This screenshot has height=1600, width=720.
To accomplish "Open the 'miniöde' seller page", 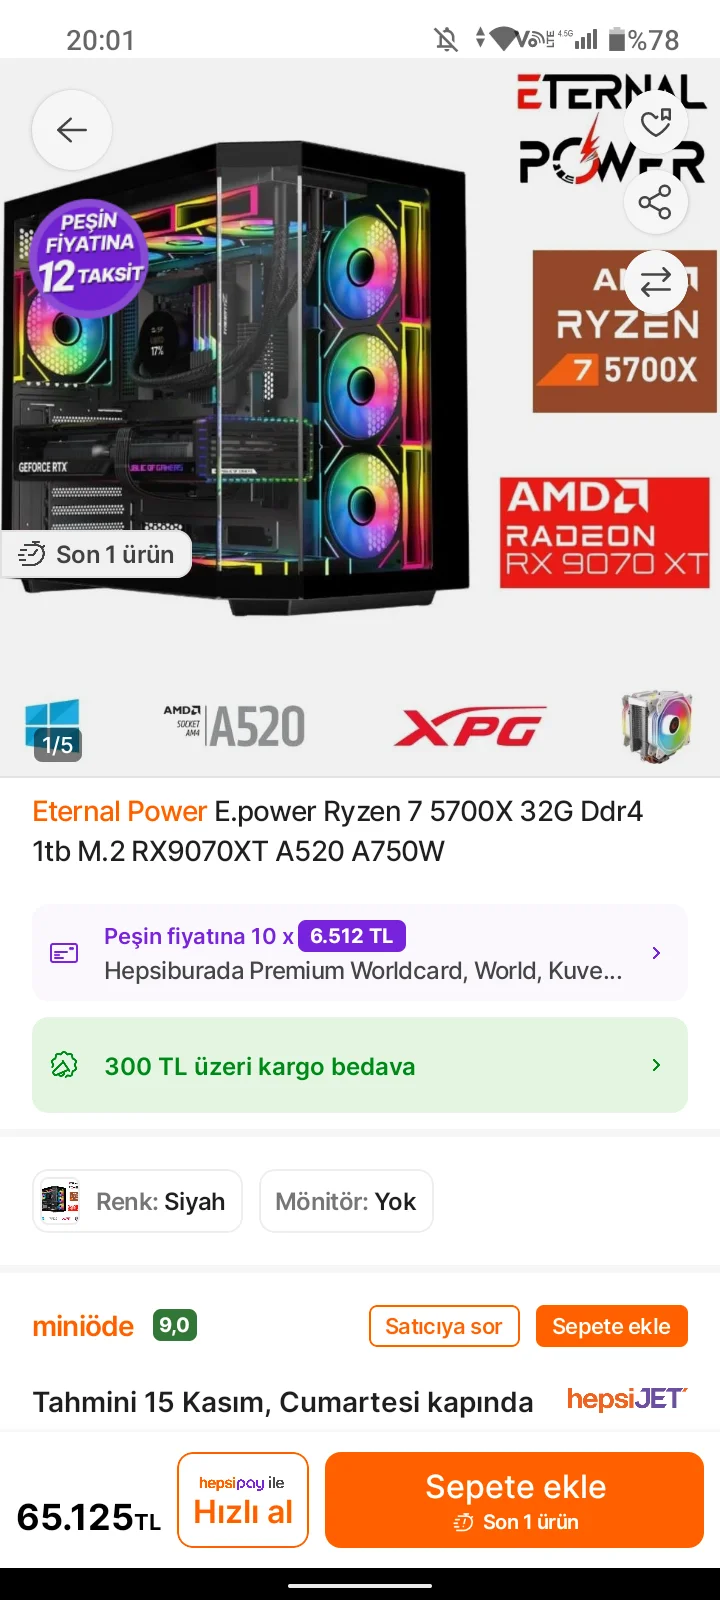I will (x=83, y=1326).
